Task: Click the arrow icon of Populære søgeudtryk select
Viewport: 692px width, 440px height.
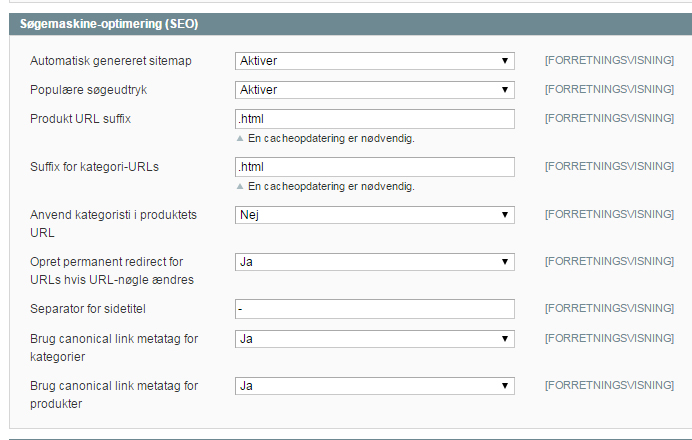Action: [x=505, y=90]
